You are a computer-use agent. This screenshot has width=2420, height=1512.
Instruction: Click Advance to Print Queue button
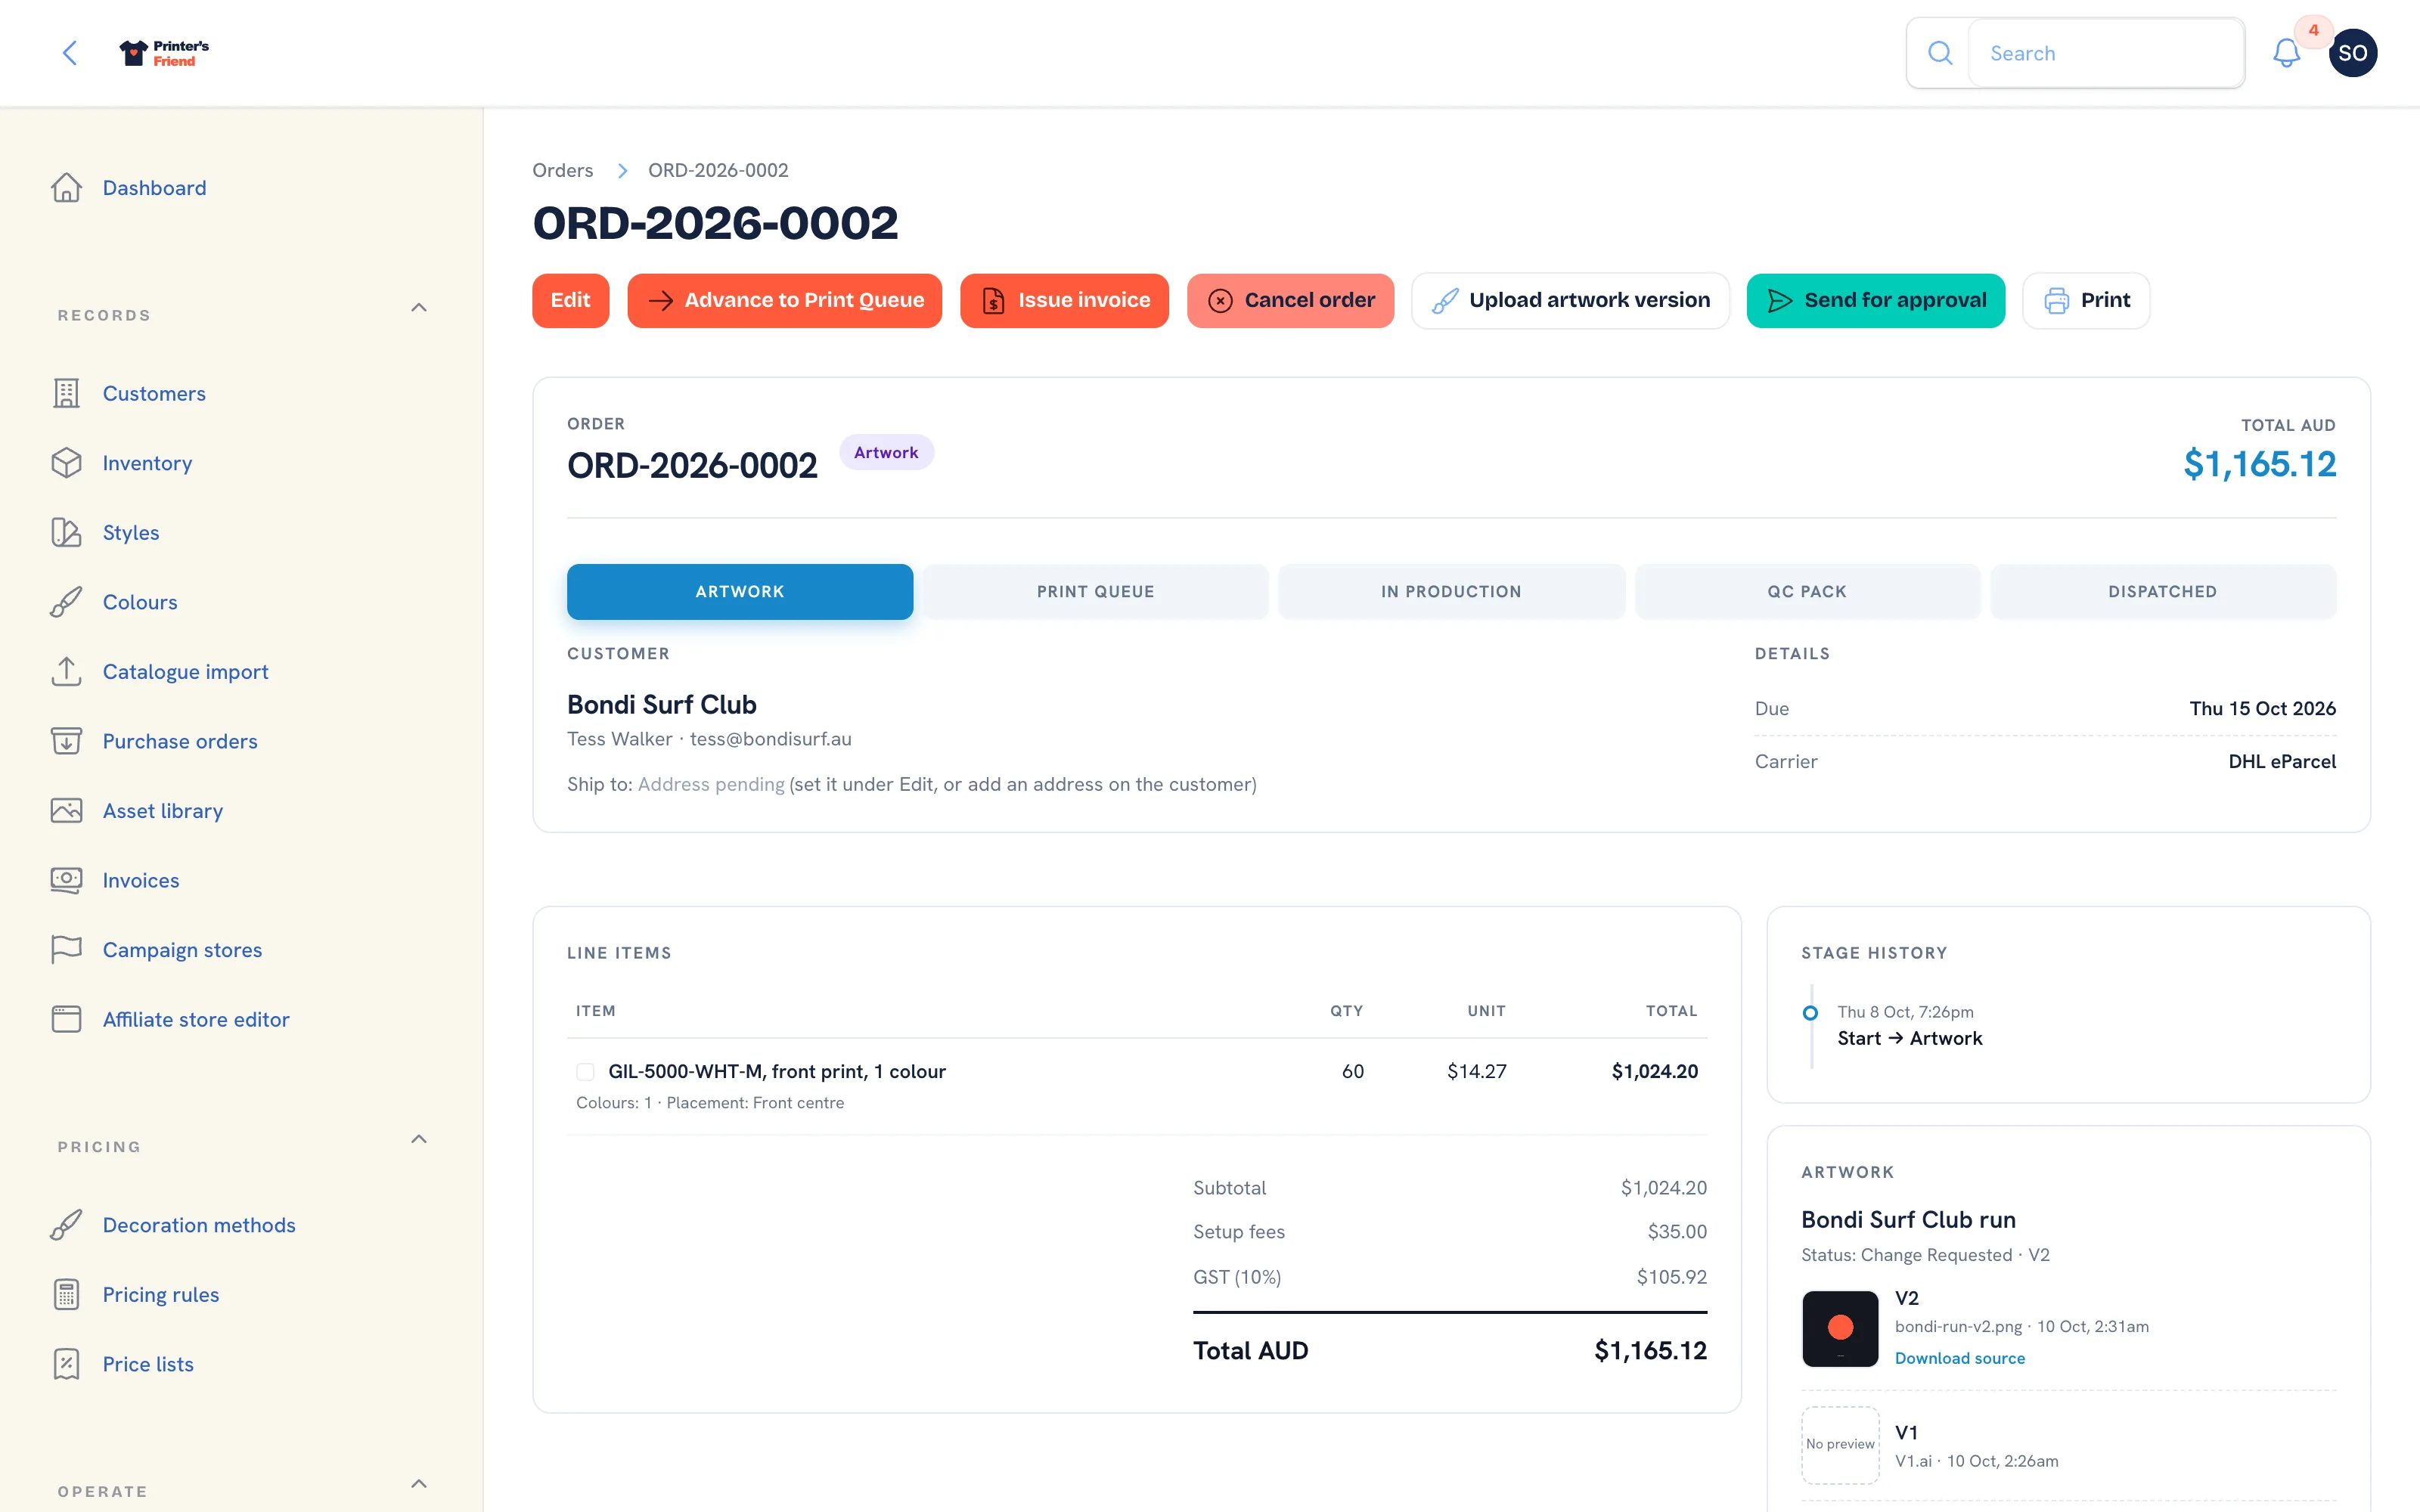point(784,301)
